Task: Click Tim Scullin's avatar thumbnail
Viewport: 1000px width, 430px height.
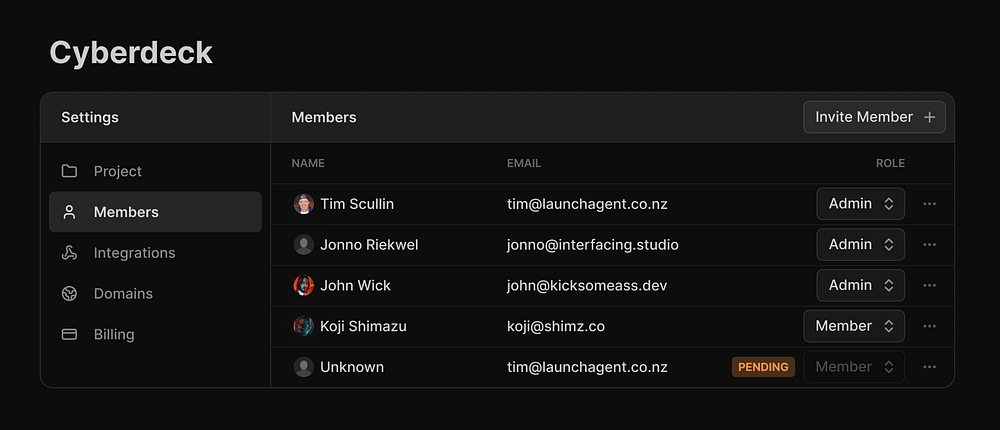Action: (304, 204)
